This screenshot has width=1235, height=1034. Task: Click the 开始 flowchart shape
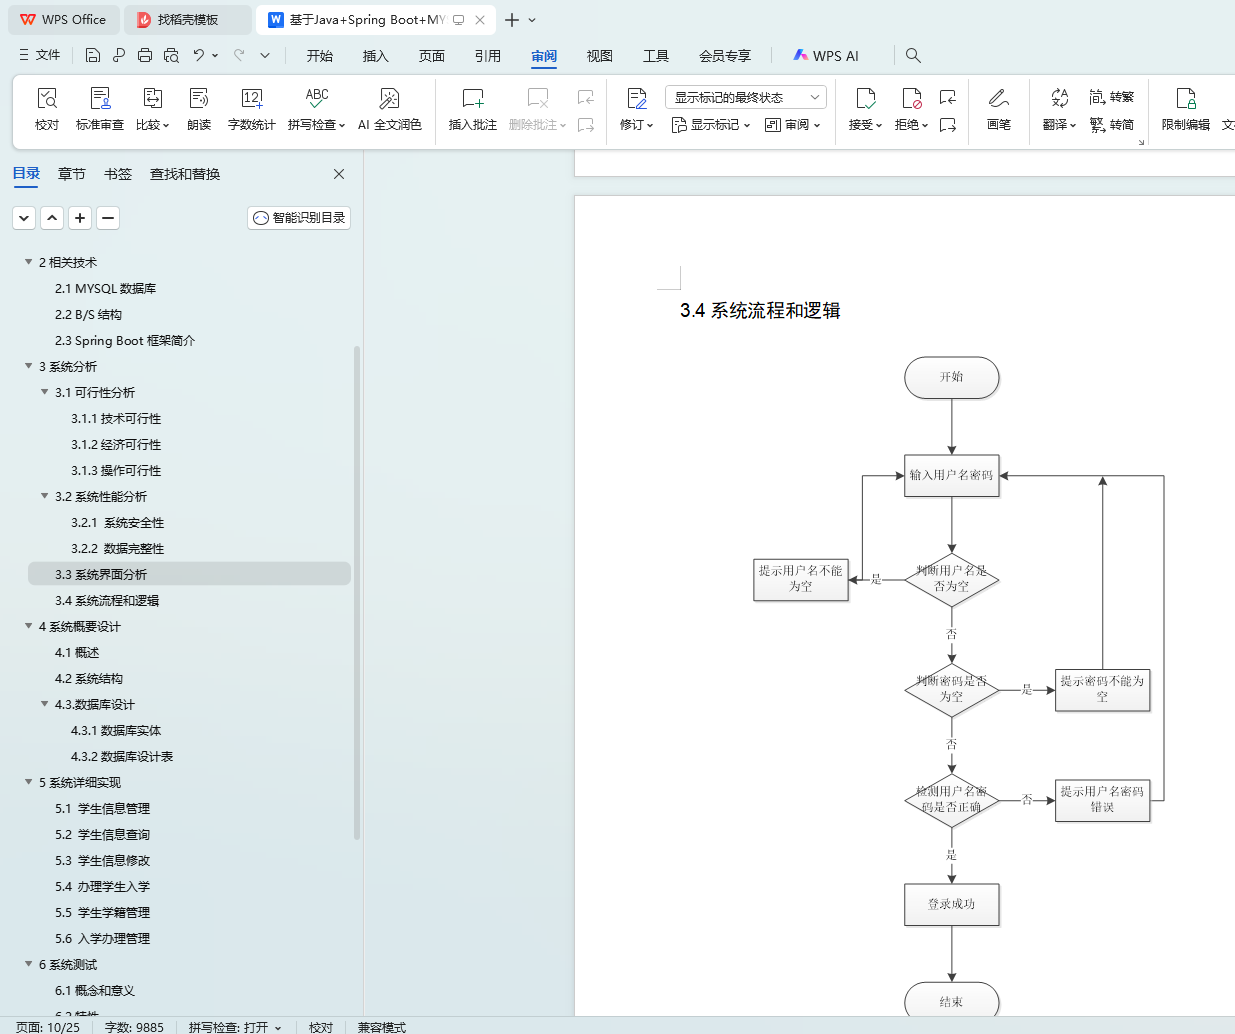coord(952,378)
